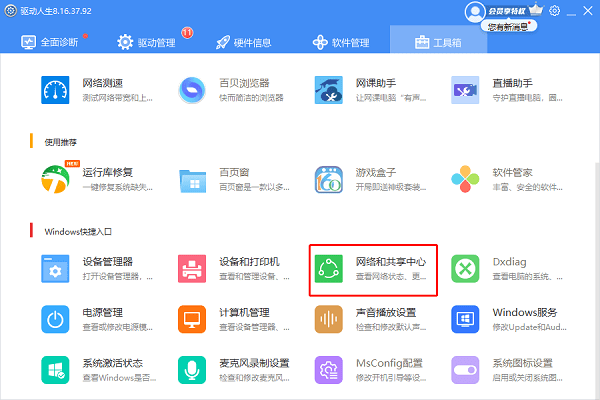The height and width of the screenshot is (400, 600).
Task: Open the 网络和共享中心 green icon
Action: (329, 269)
